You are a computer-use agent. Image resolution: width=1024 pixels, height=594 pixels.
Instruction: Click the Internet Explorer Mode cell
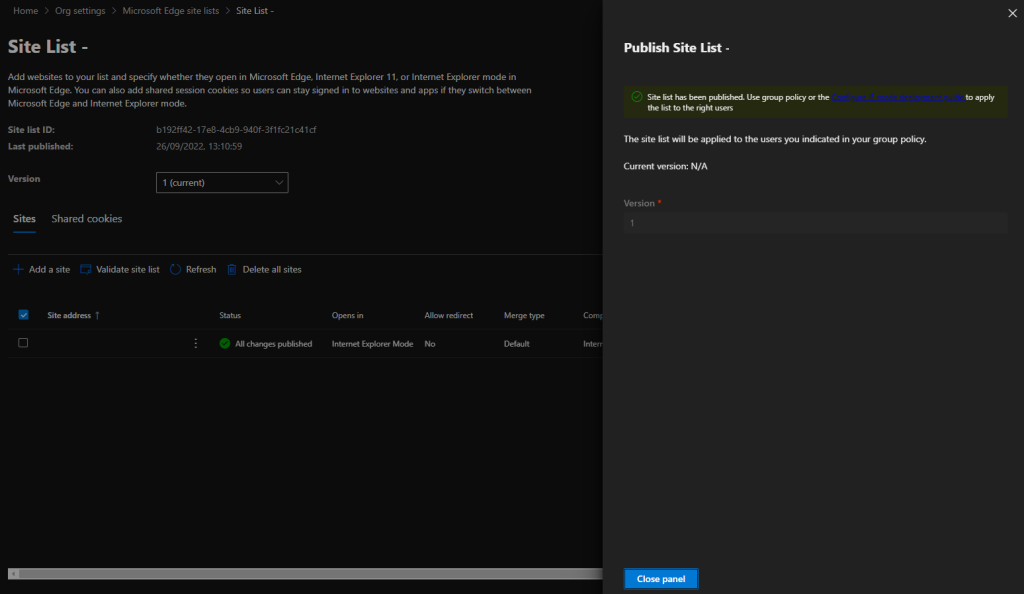[372, 343]
